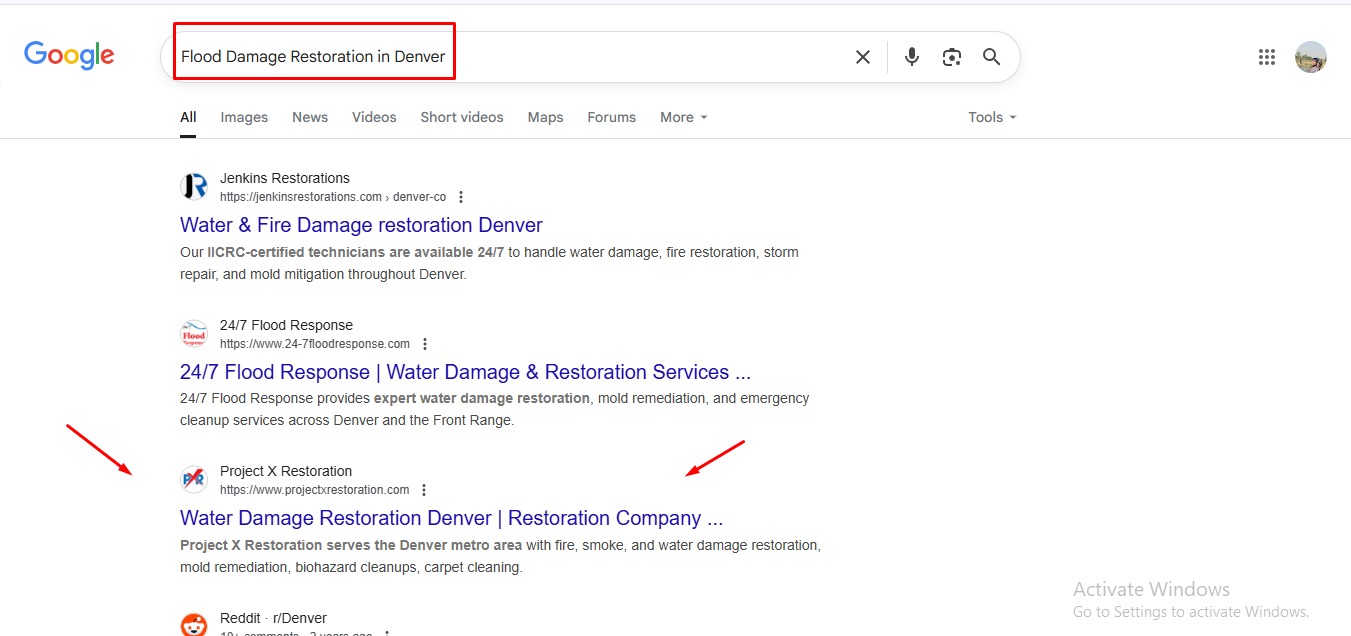The height and width of the screenshot is (636, 1351).
Task: Open three-dot menu for 24/7 Flood Response
Action: pos(425,344)
